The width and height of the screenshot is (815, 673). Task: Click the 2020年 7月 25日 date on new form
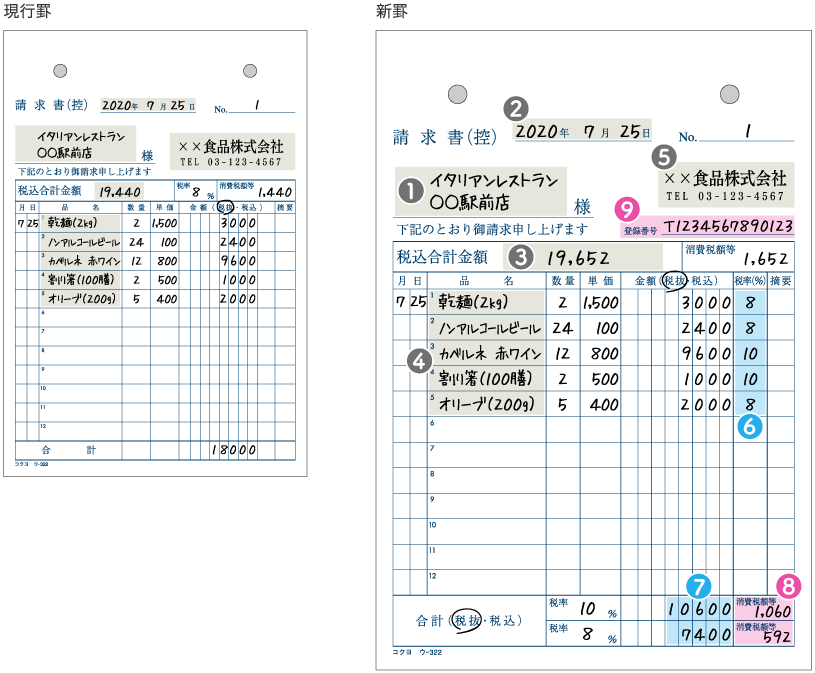pos(582,131)
